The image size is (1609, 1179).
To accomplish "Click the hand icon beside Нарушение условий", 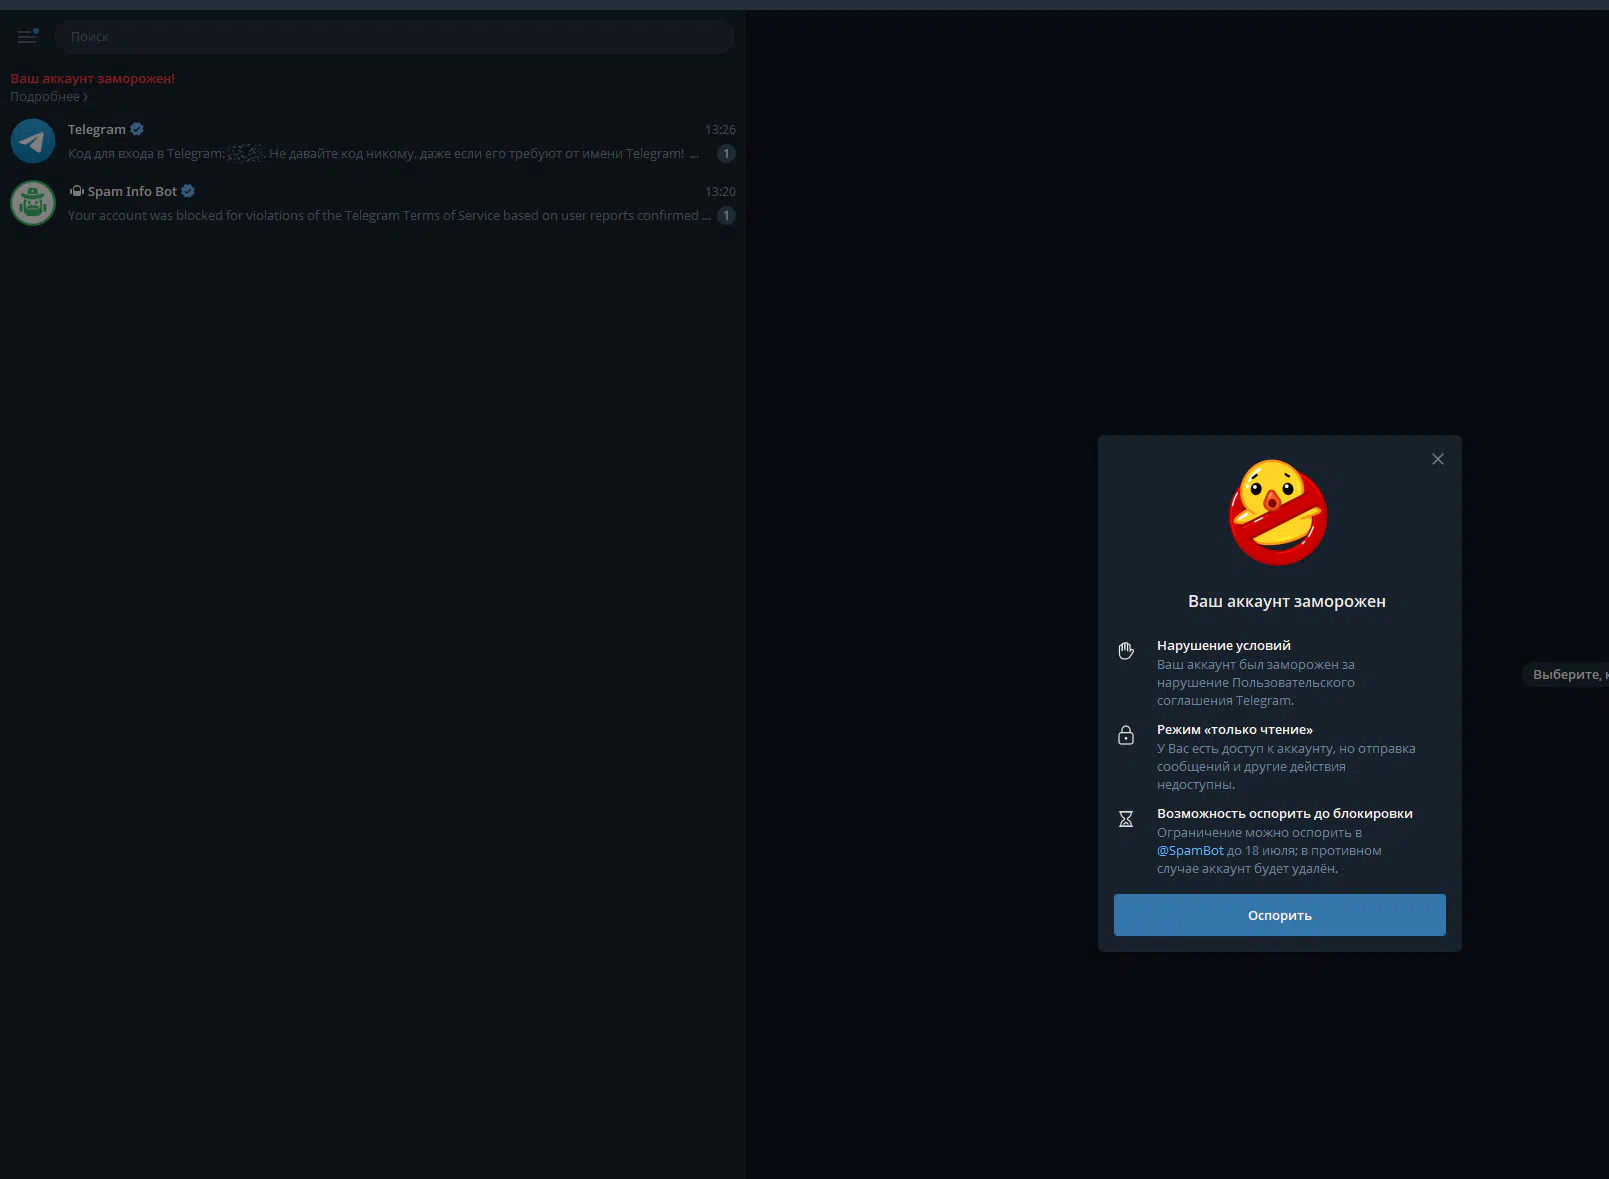I will tap(1126, 651).
